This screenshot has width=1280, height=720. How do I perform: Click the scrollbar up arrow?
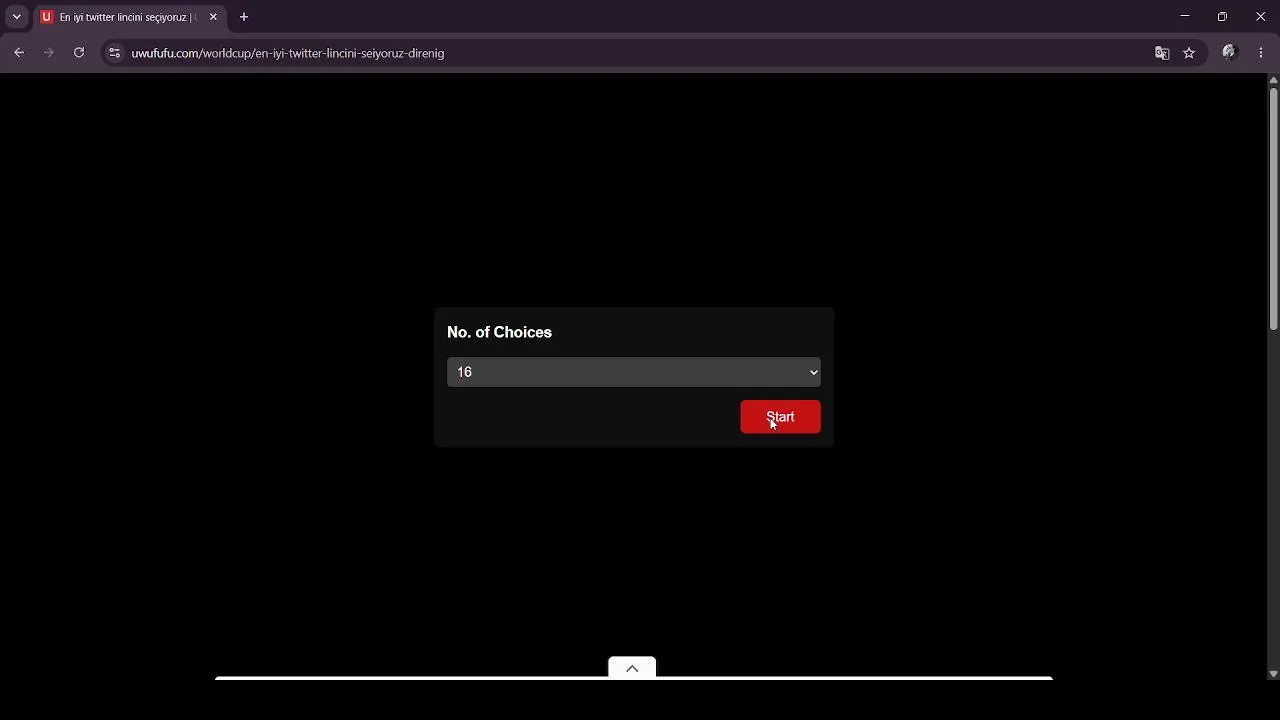coord(1273,80)
